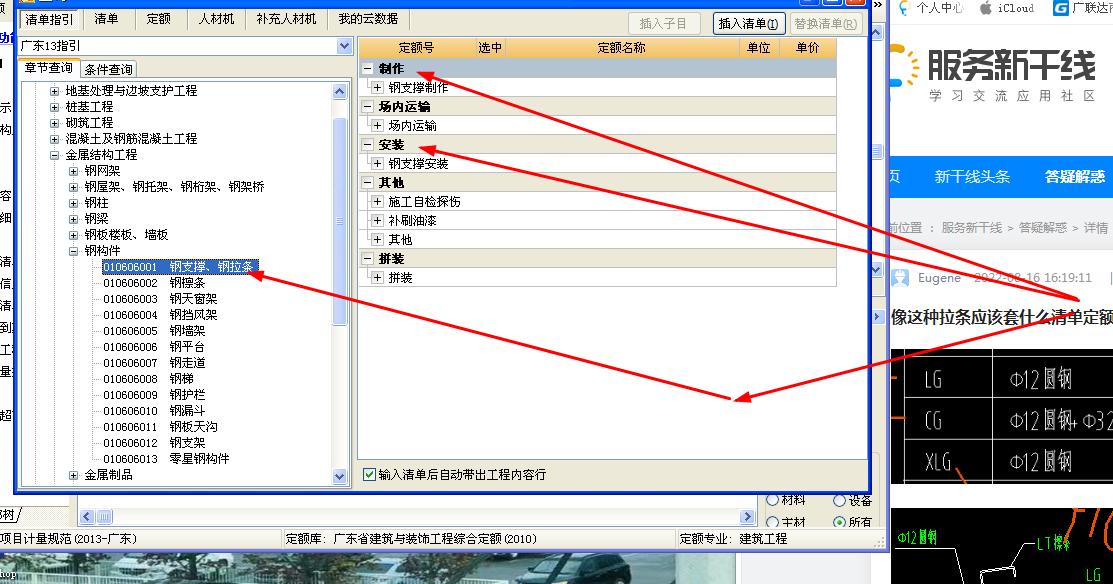This screenshot has height=584, width=1113.
Task: Click horizontal scrollbar right arrow
Action: 747,517
